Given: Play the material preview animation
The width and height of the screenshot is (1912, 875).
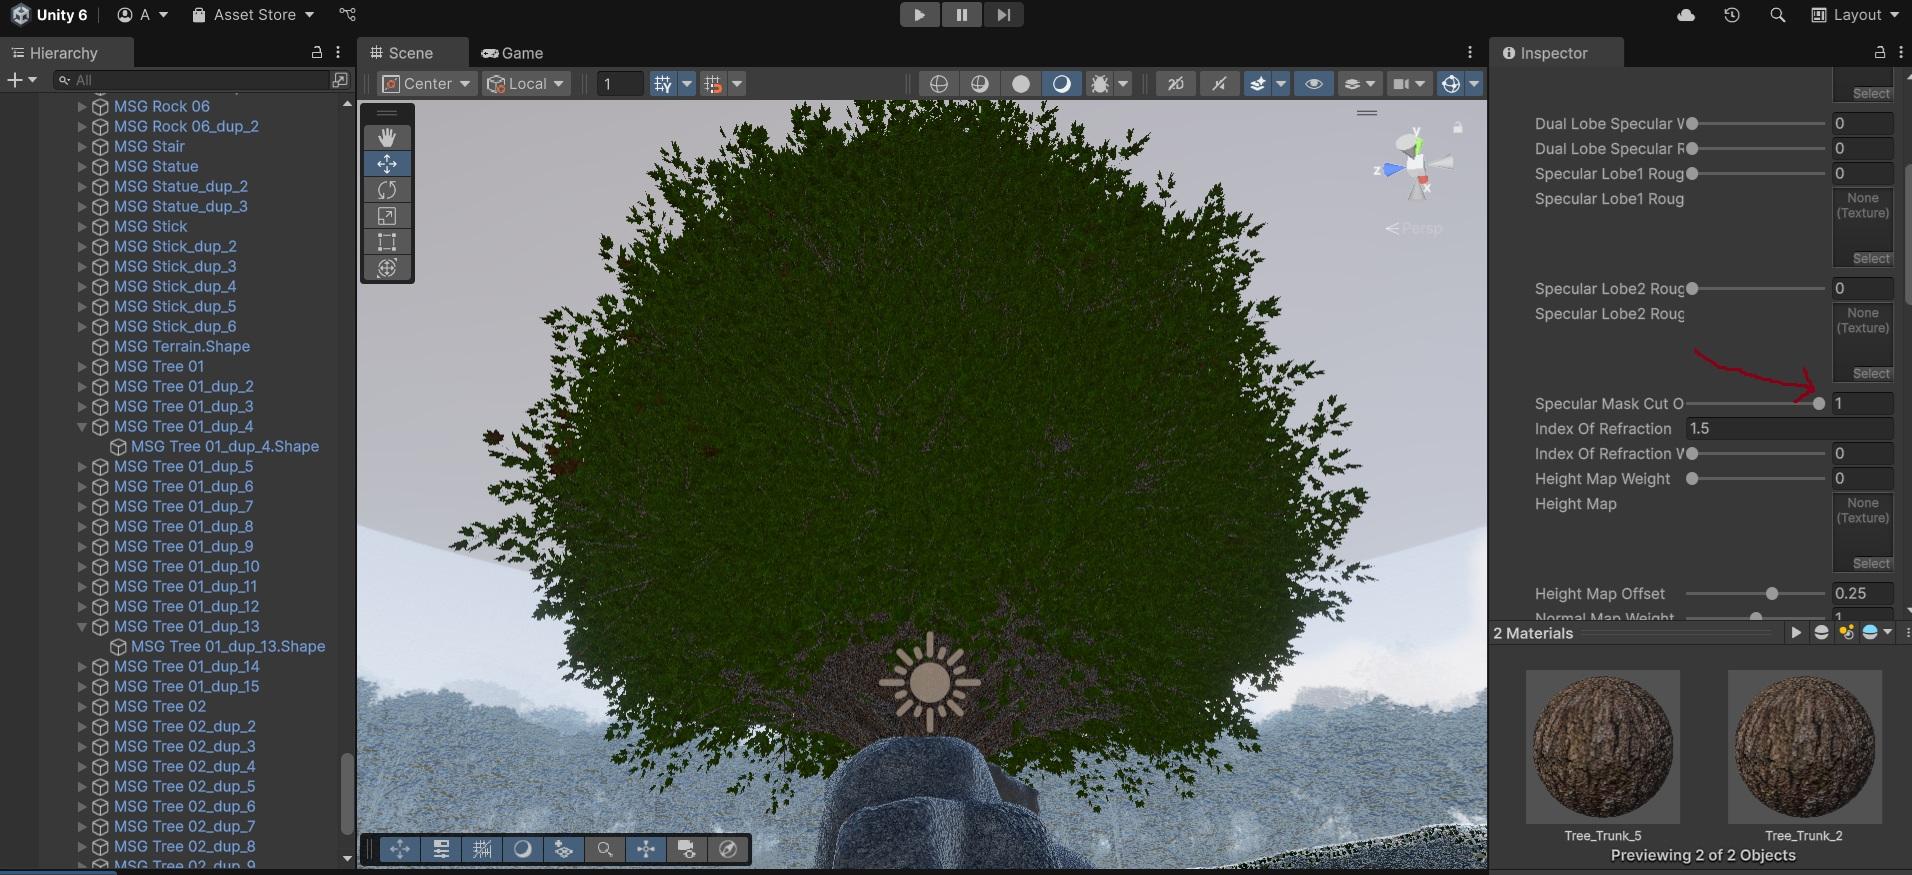Looking at the screenshot, I should click(1796, 632).
